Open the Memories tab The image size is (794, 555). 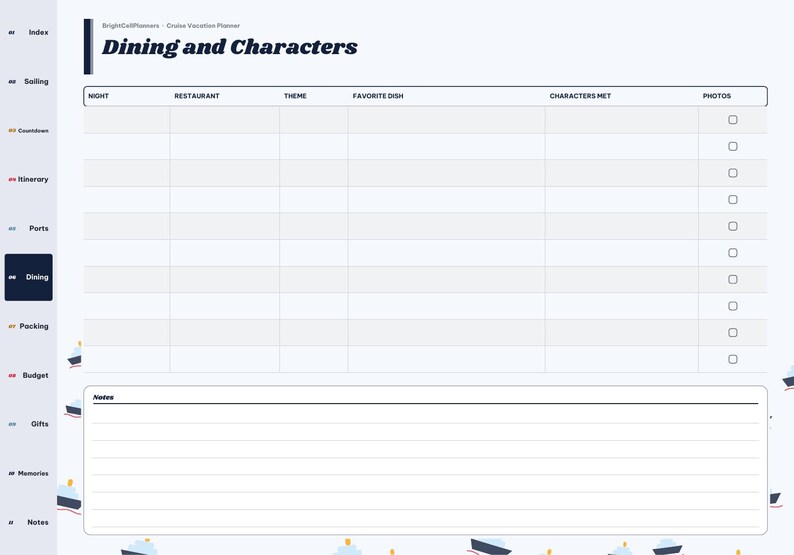(x=28, y=473)
